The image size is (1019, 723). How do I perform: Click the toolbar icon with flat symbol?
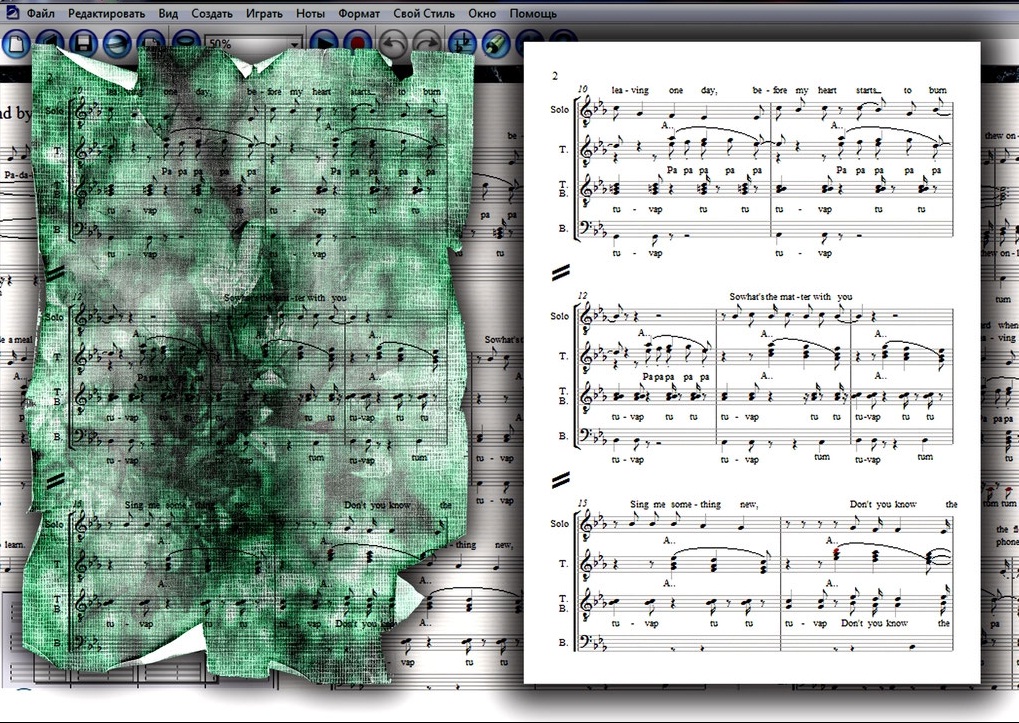pyautogui.click(x=461, y=43)
